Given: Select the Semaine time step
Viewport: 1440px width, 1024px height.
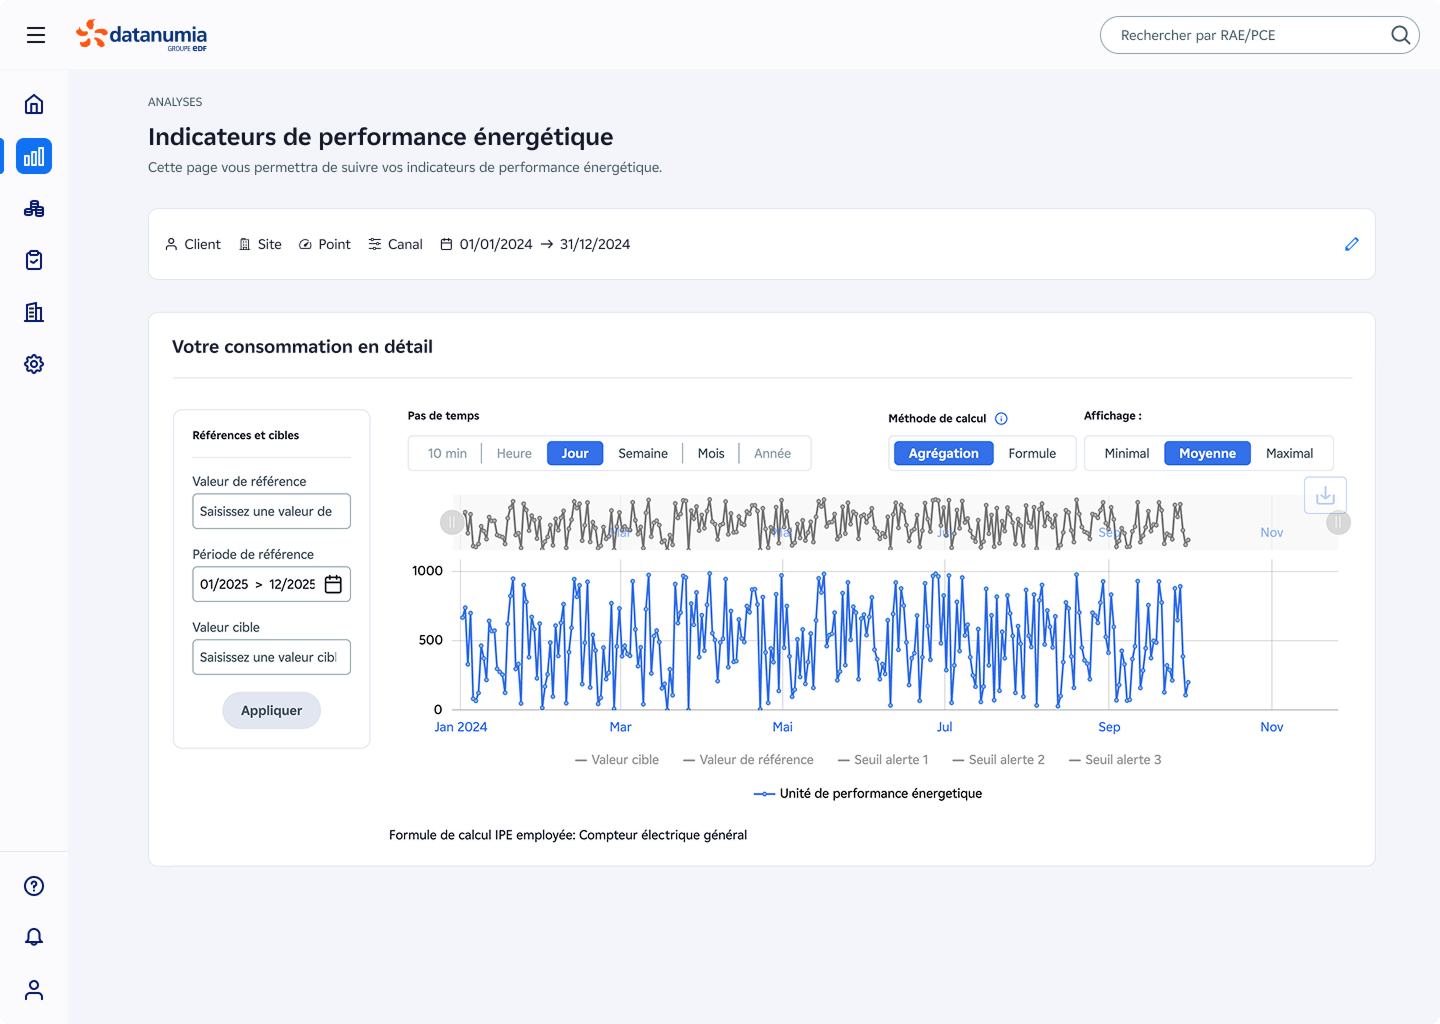Looking at the screenshot, I should 642,453.
